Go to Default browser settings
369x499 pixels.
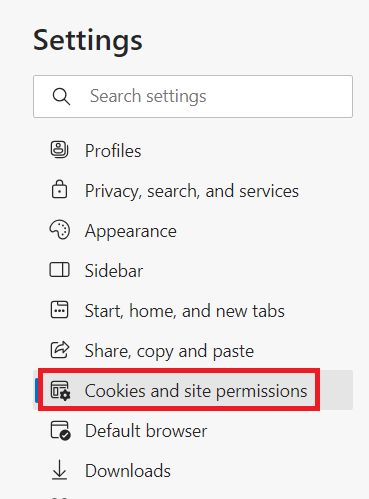pos(146,431)
